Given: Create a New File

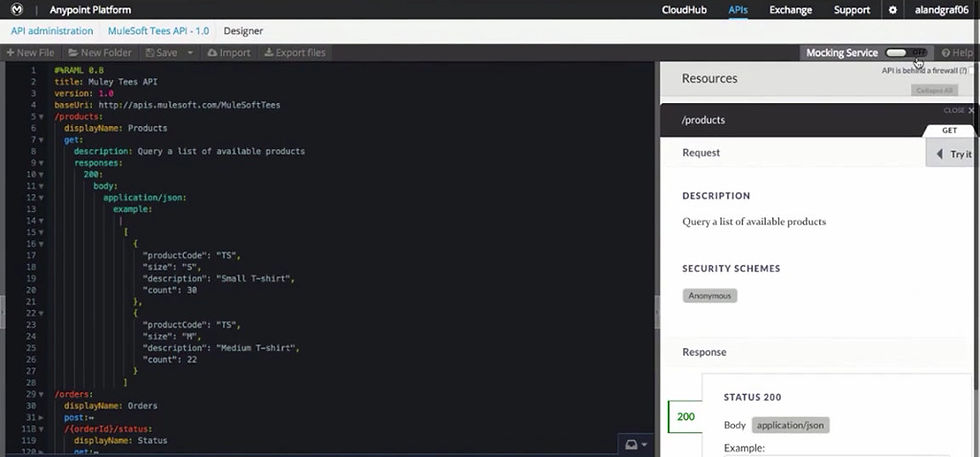Looking at the screenshot, I should (x=30, y=53).
